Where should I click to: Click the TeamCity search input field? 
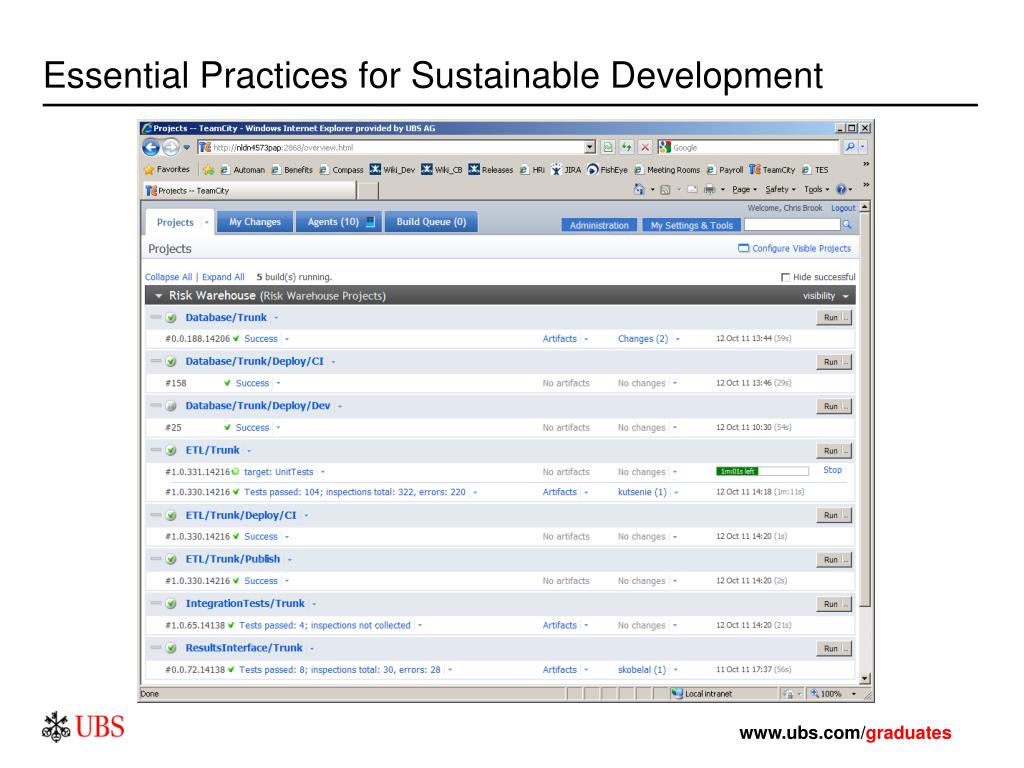pyautogui.click(x=792, y=225)
